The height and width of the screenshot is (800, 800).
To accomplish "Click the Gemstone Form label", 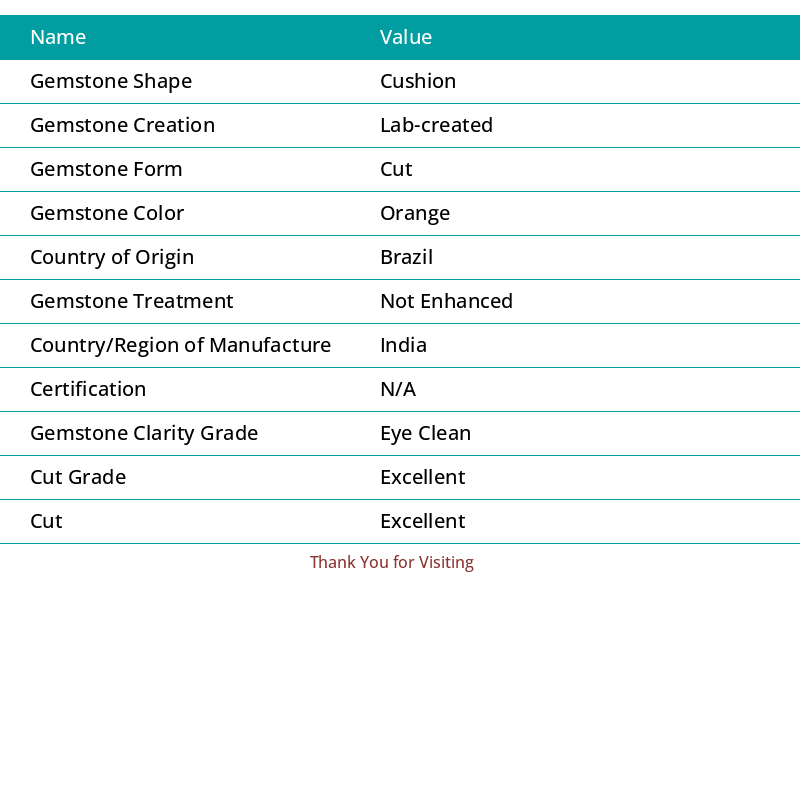I will point(106,169).
